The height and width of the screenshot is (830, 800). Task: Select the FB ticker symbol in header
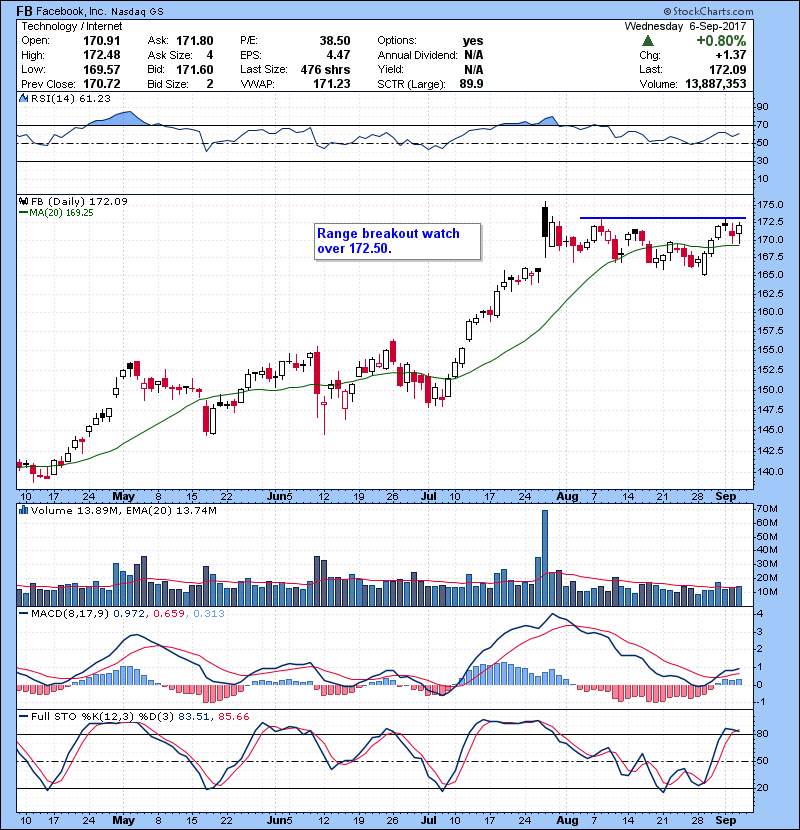(25, 11)
